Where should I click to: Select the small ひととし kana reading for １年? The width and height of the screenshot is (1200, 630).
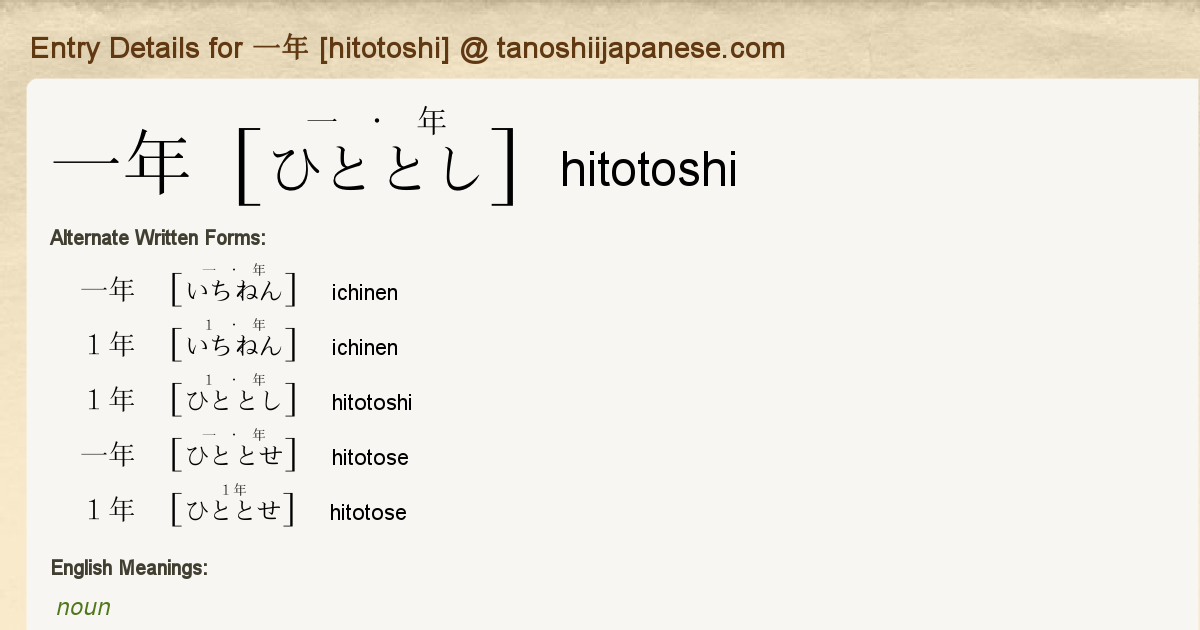[x=235, y=402]
